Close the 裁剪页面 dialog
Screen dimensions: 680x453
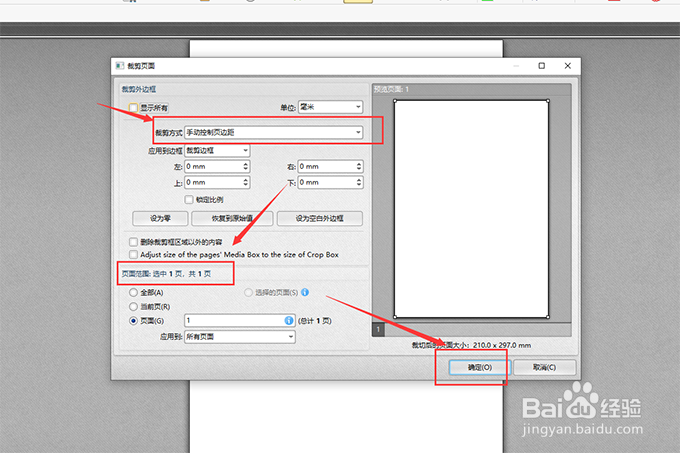pyautogui.click(x=568, y=66)
